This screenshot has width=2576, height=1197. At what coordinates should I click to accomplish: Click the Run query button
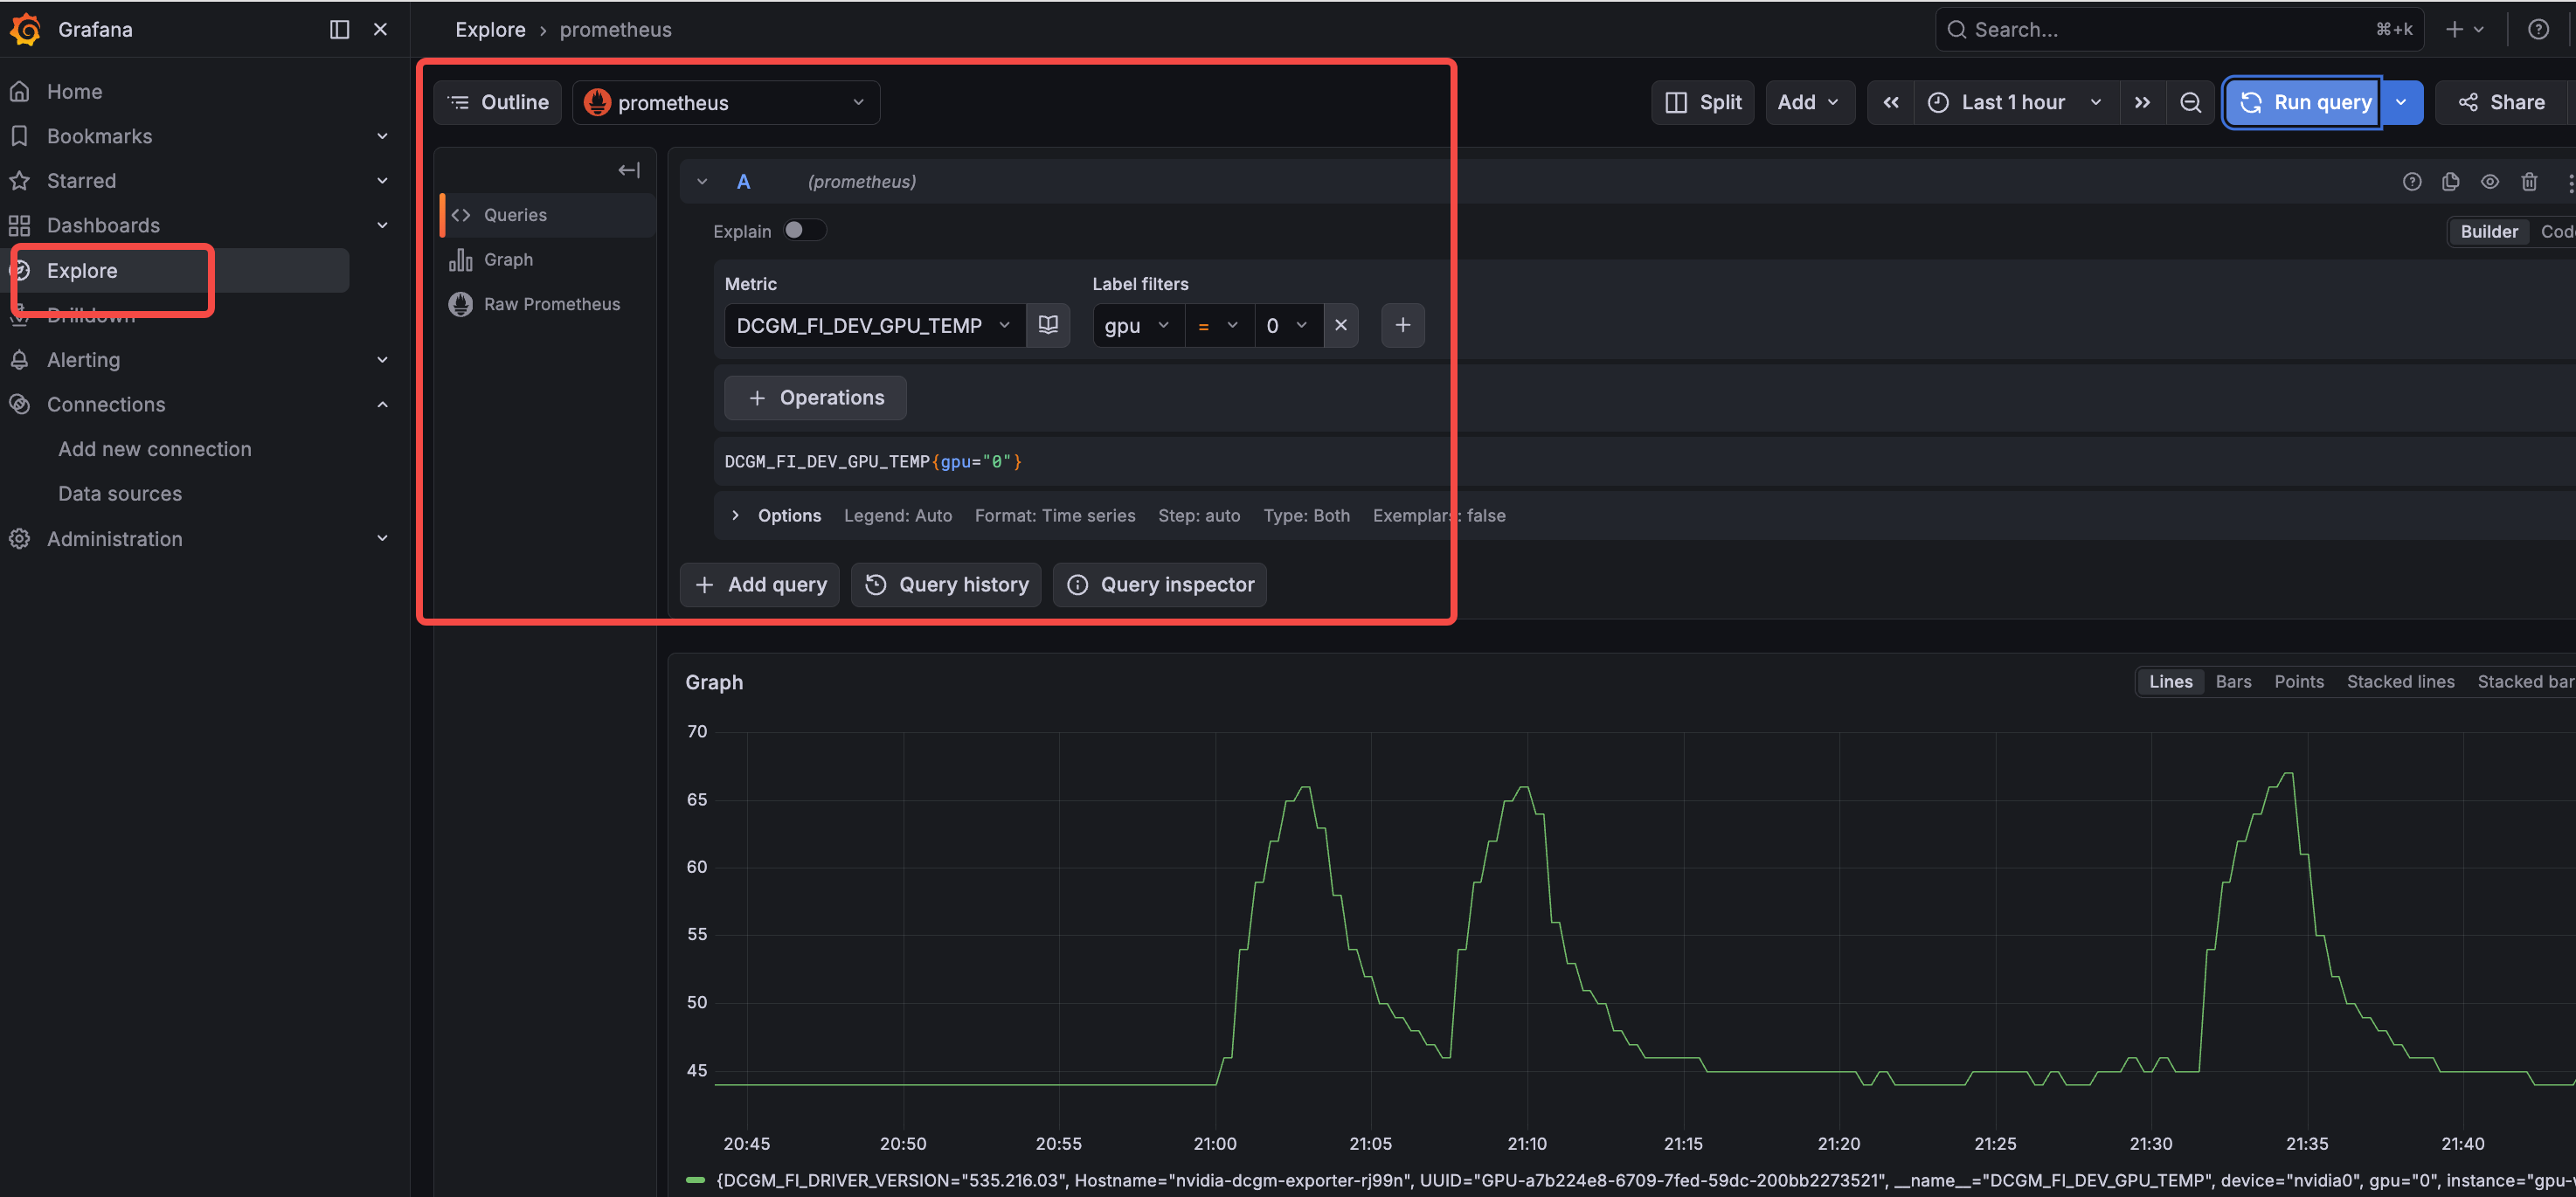coord(2304,103)
